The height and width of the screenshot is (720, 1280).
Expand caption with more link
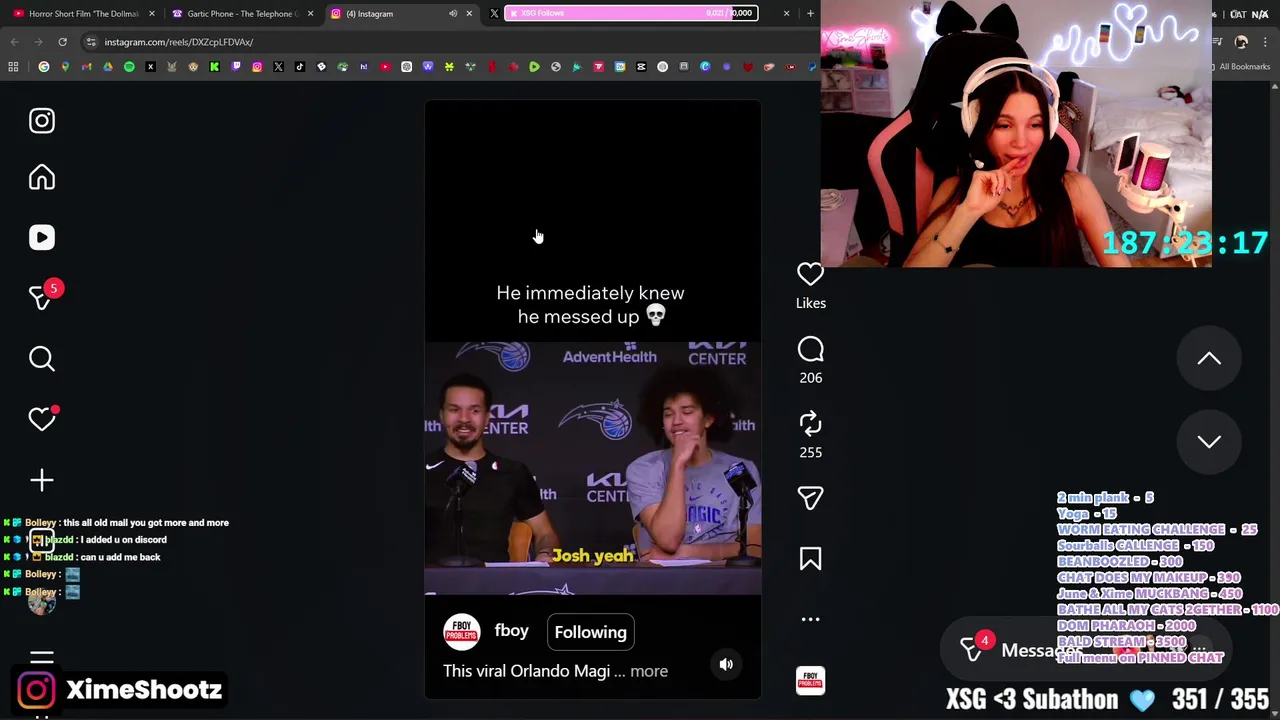[649, 671]
